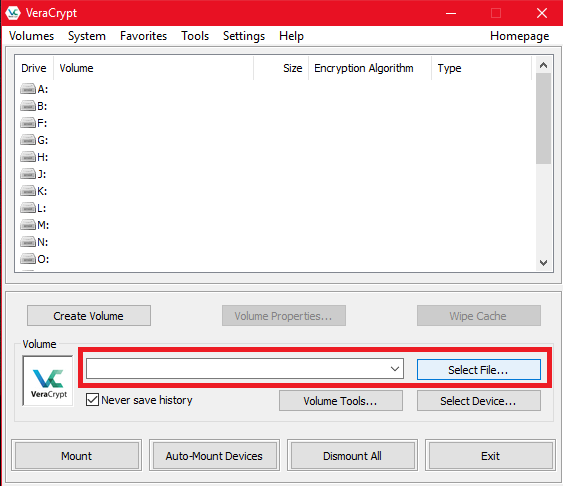Click Auto-Mount Devices button
The image size is (563, 486).
point(214,455)
